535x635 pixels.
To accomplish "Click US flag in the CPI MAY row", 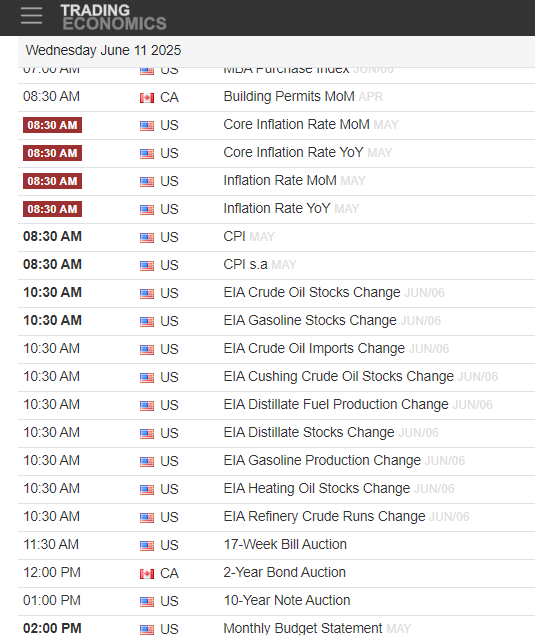I will [x=147, y=237].
